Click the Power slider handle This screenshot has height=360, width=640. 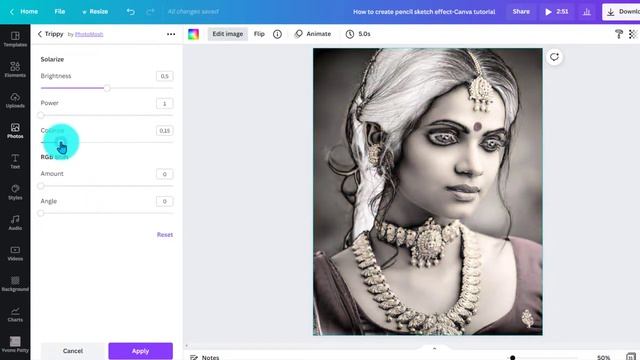pyautogui.click(x=41, y=116)
